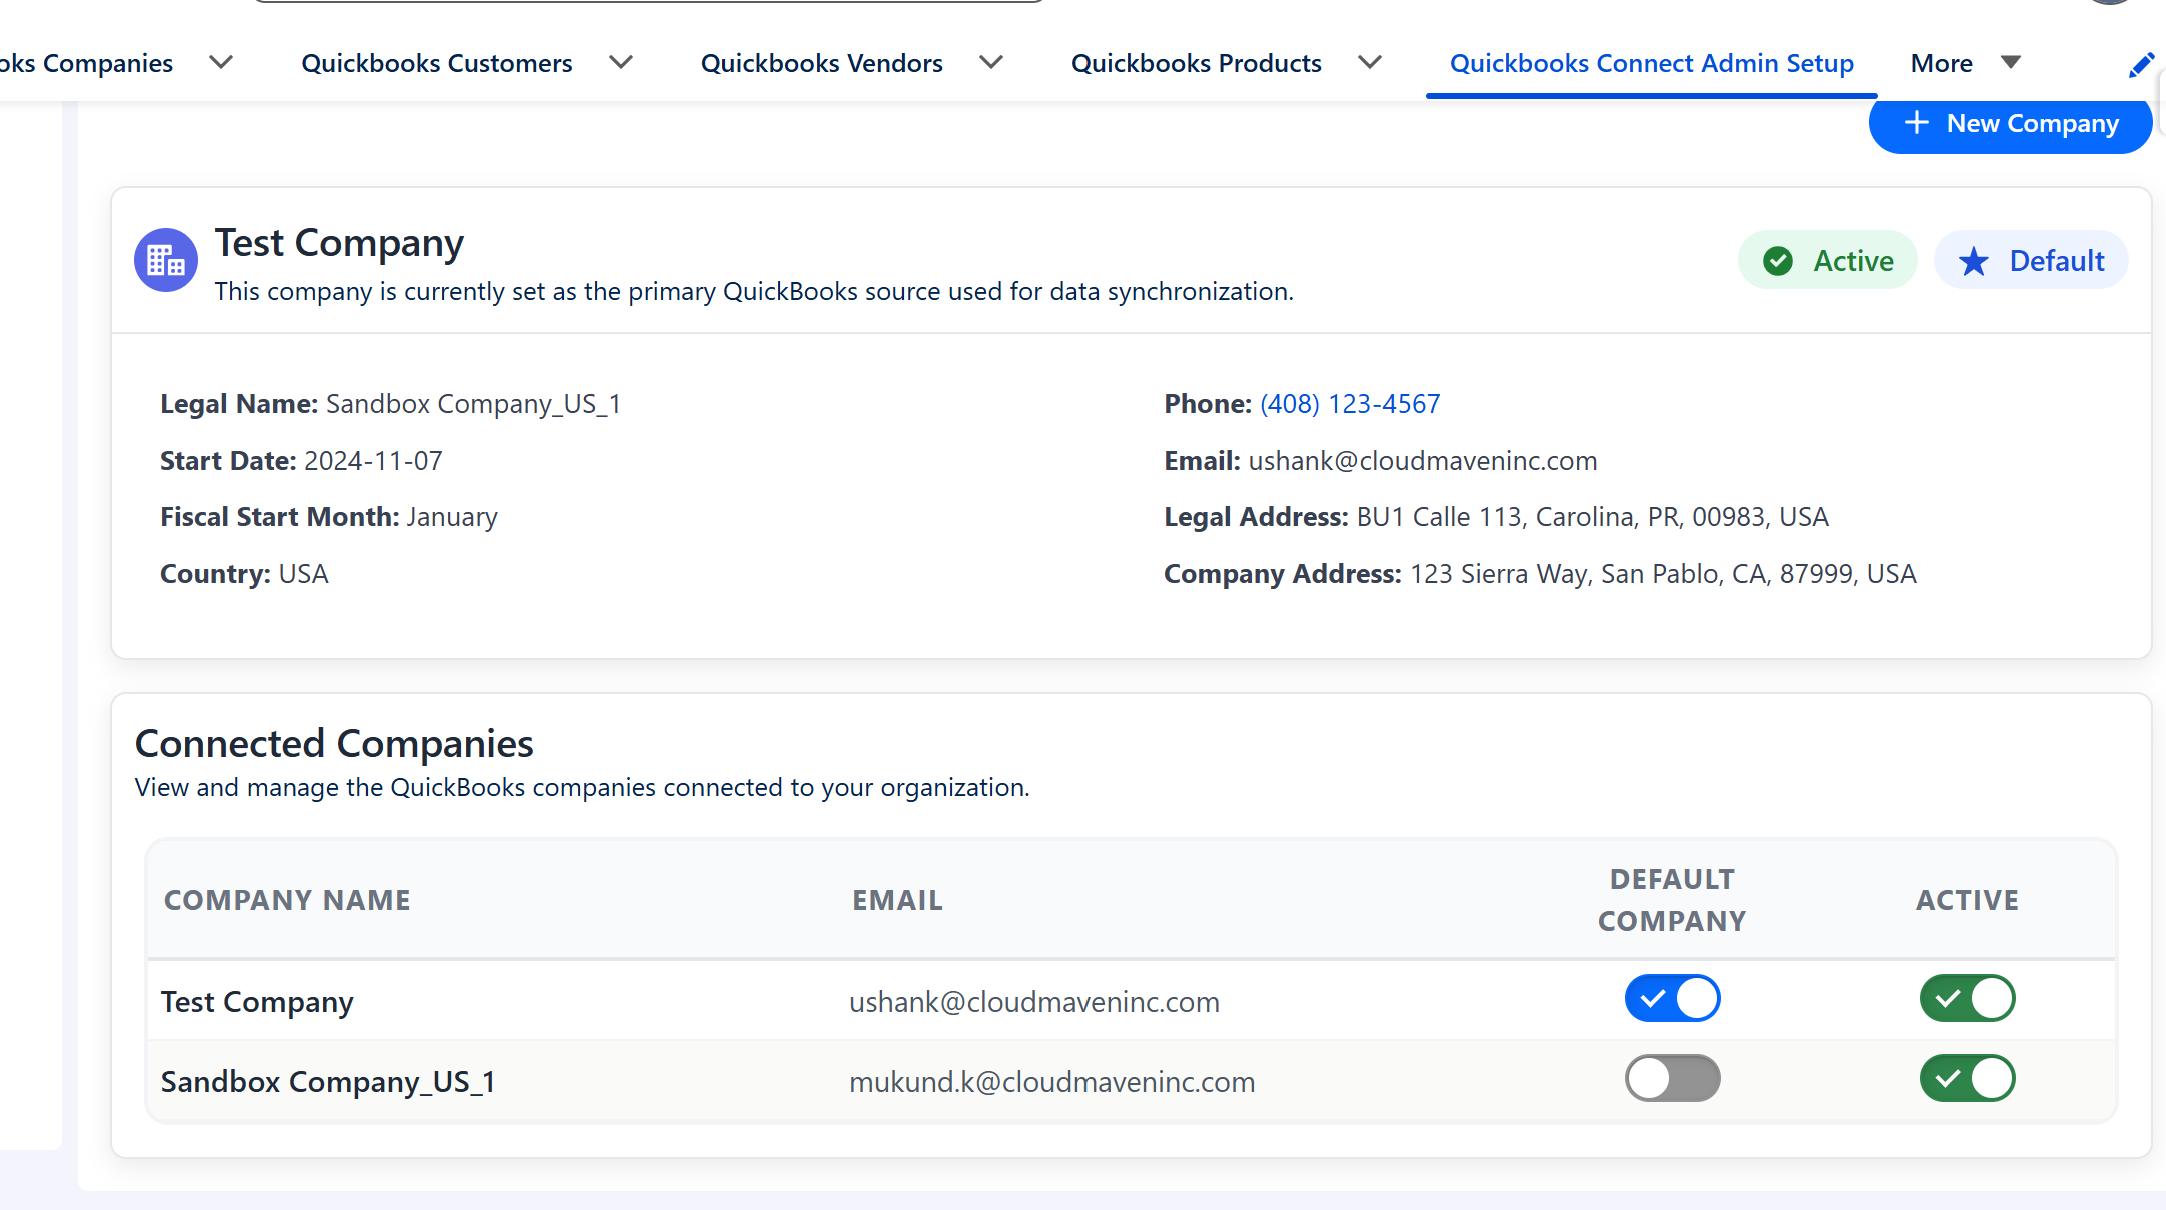This screenshot has width=2166, height=1210.
Task: Open the Quickbooks Products tab
Action: pyautogui.click(x=1196, y=63)
